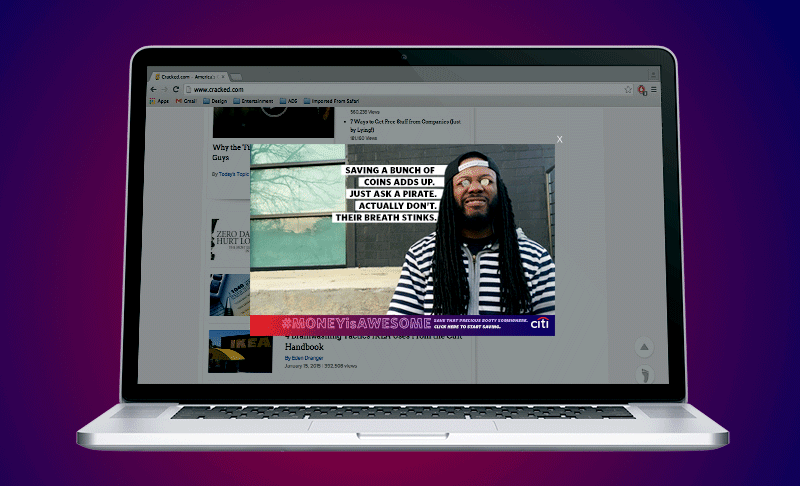Bookmark this page with the star icon
800x486 pixels.
[628, 89]
